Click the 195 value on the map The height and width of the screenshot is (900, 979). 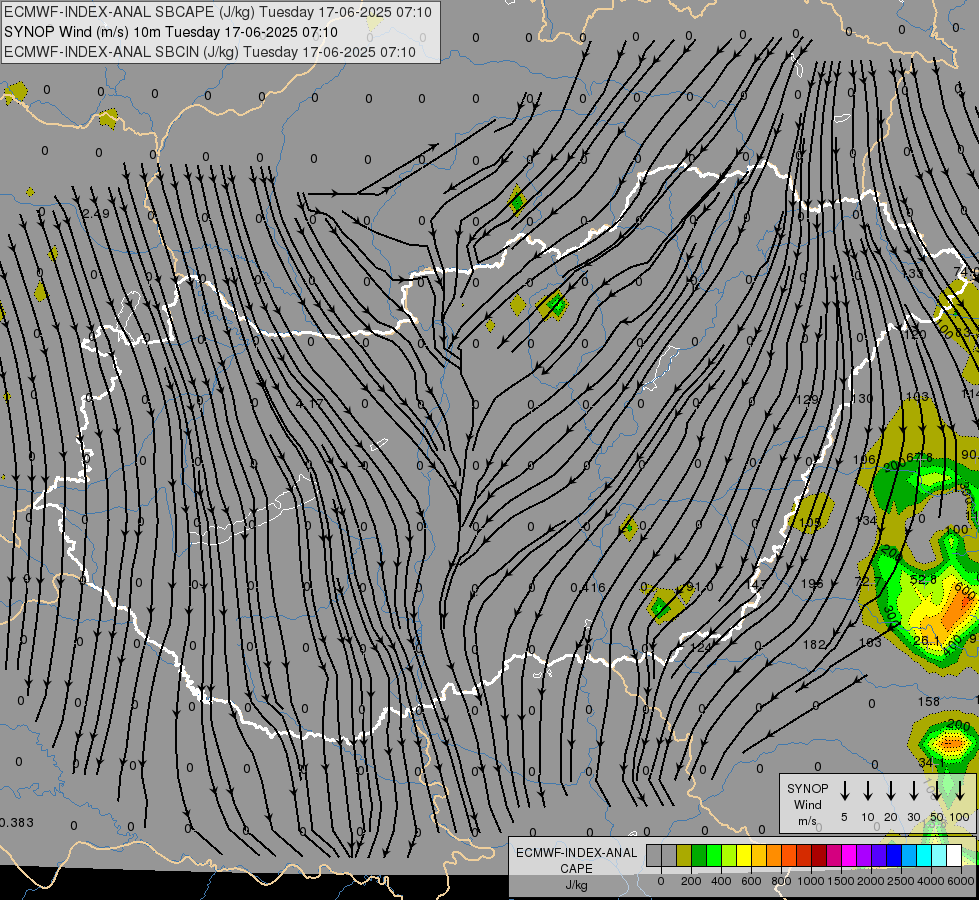(x=812, y=584)
